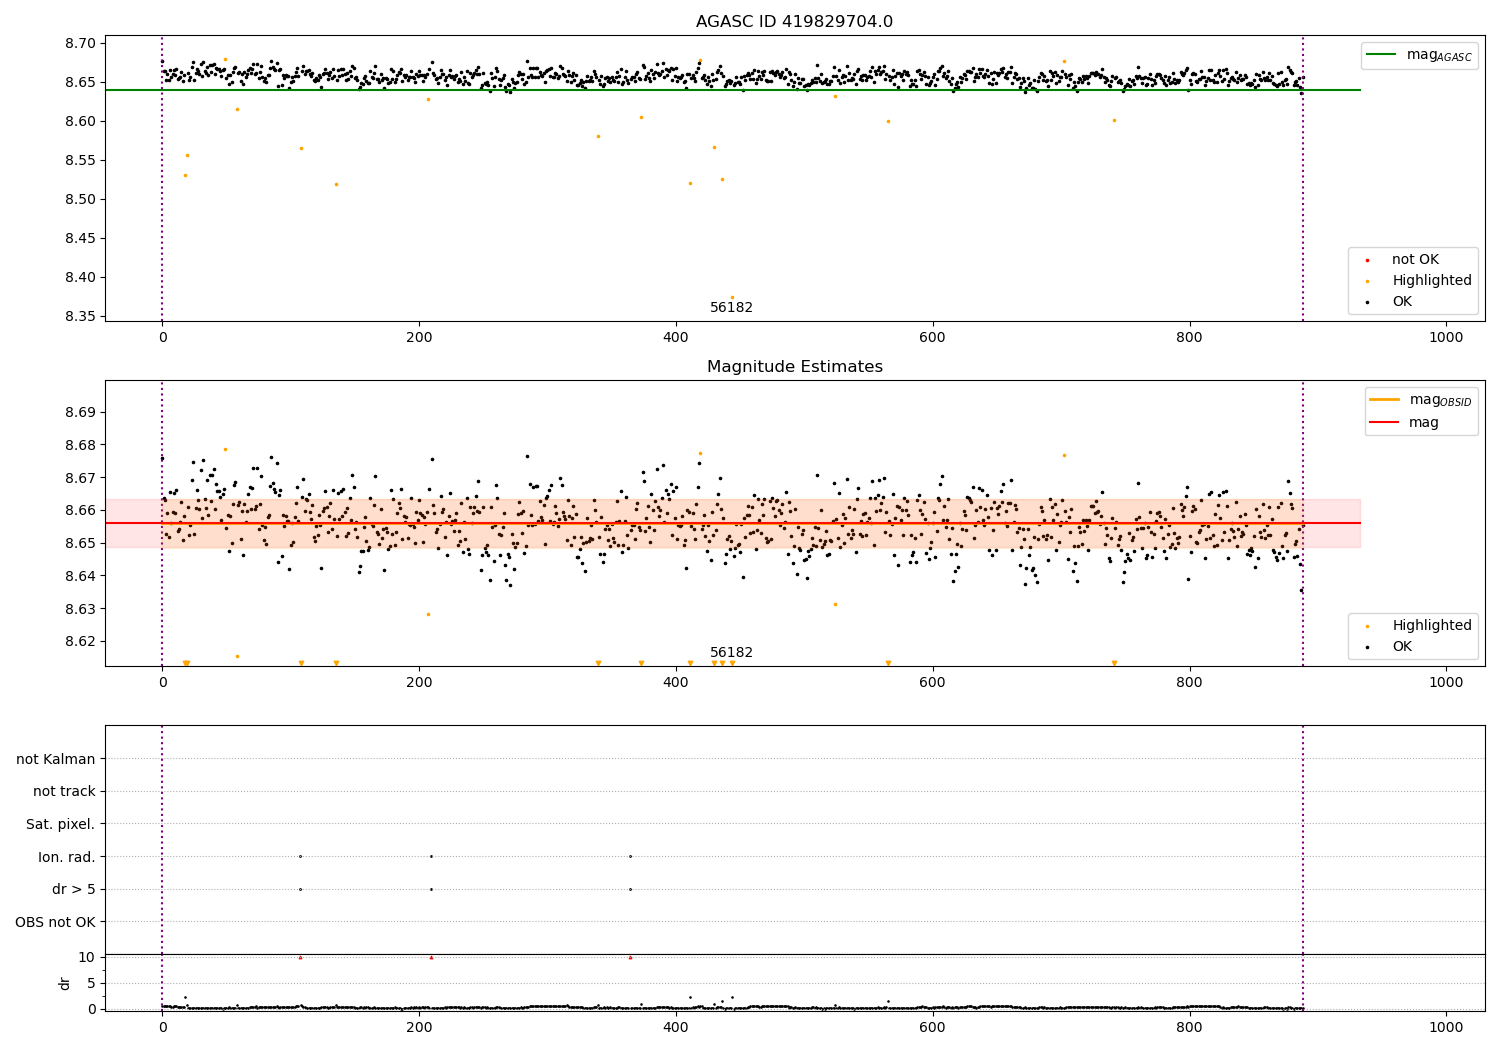Click the red dot marker beside 'not OK' legend

1367,261
